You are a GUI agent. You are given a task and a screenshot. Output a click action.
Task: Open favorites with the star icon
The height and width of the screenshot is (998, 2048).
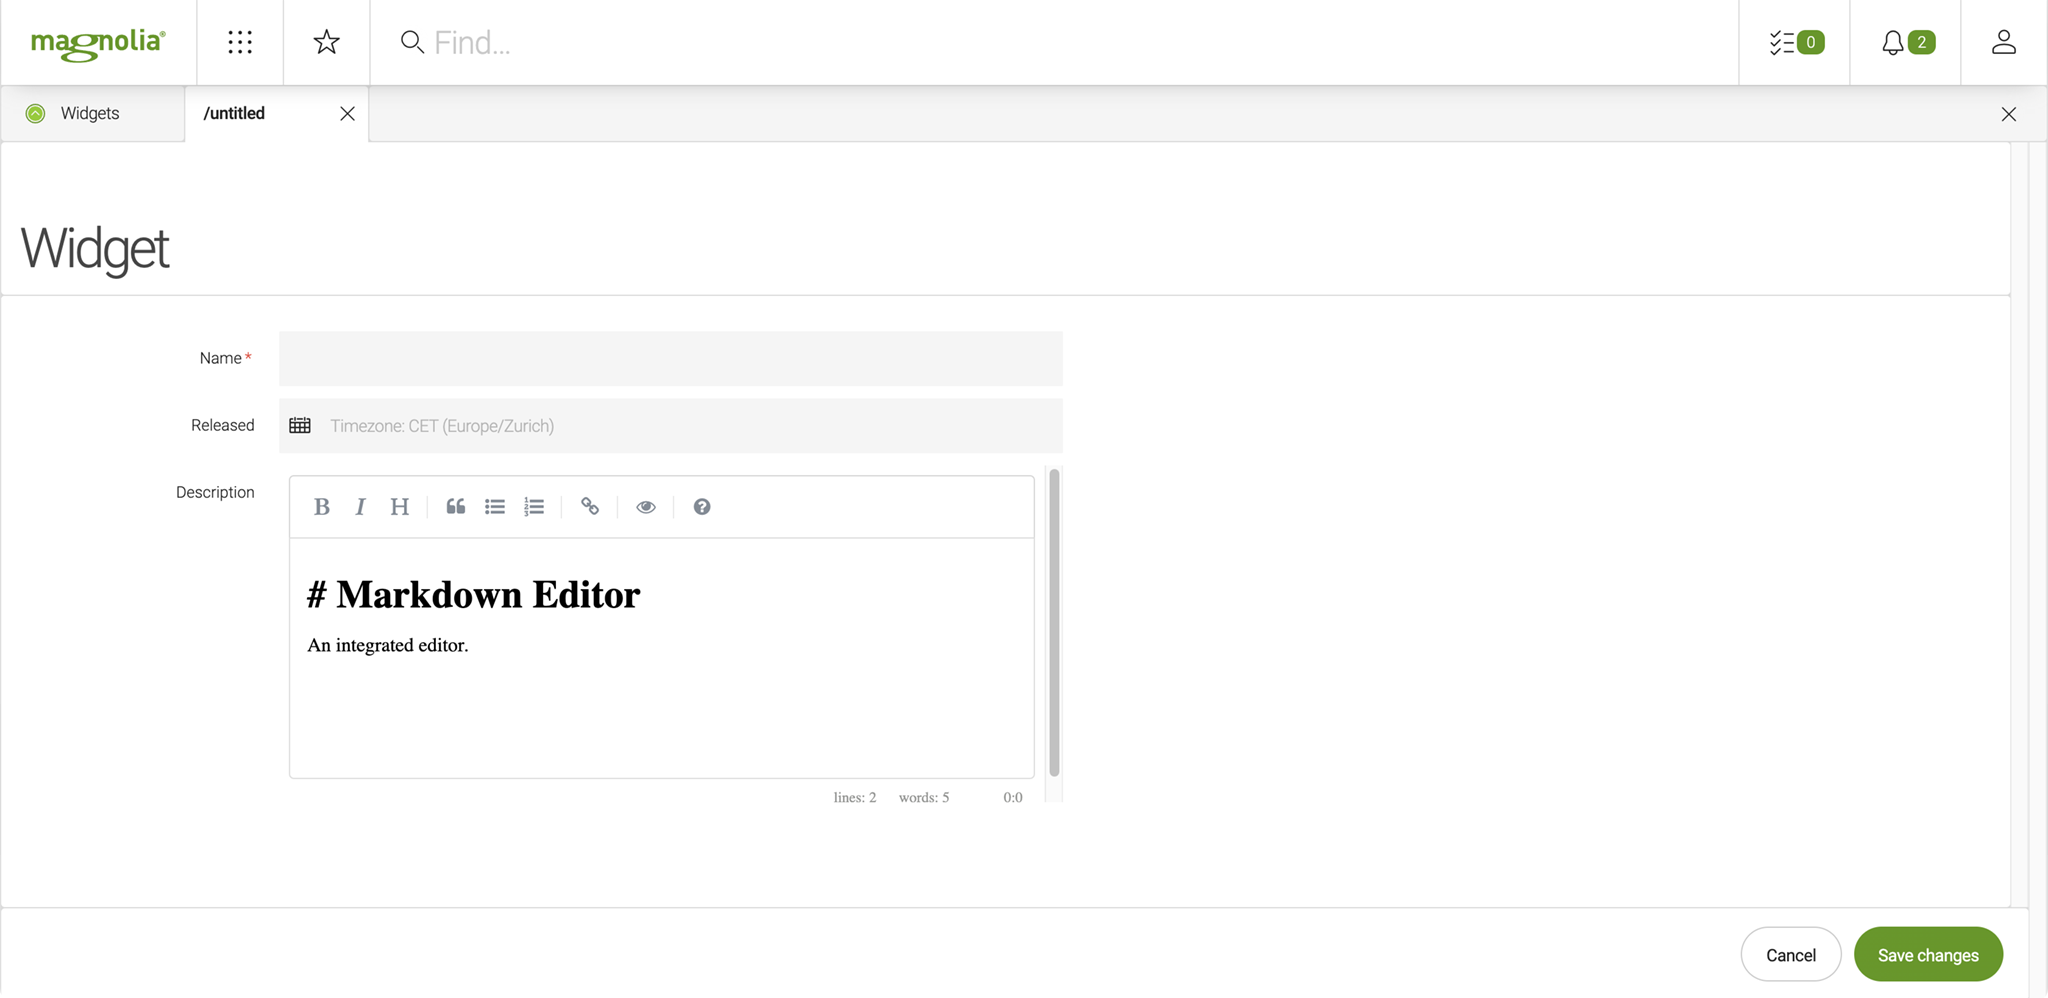[326, 42]
